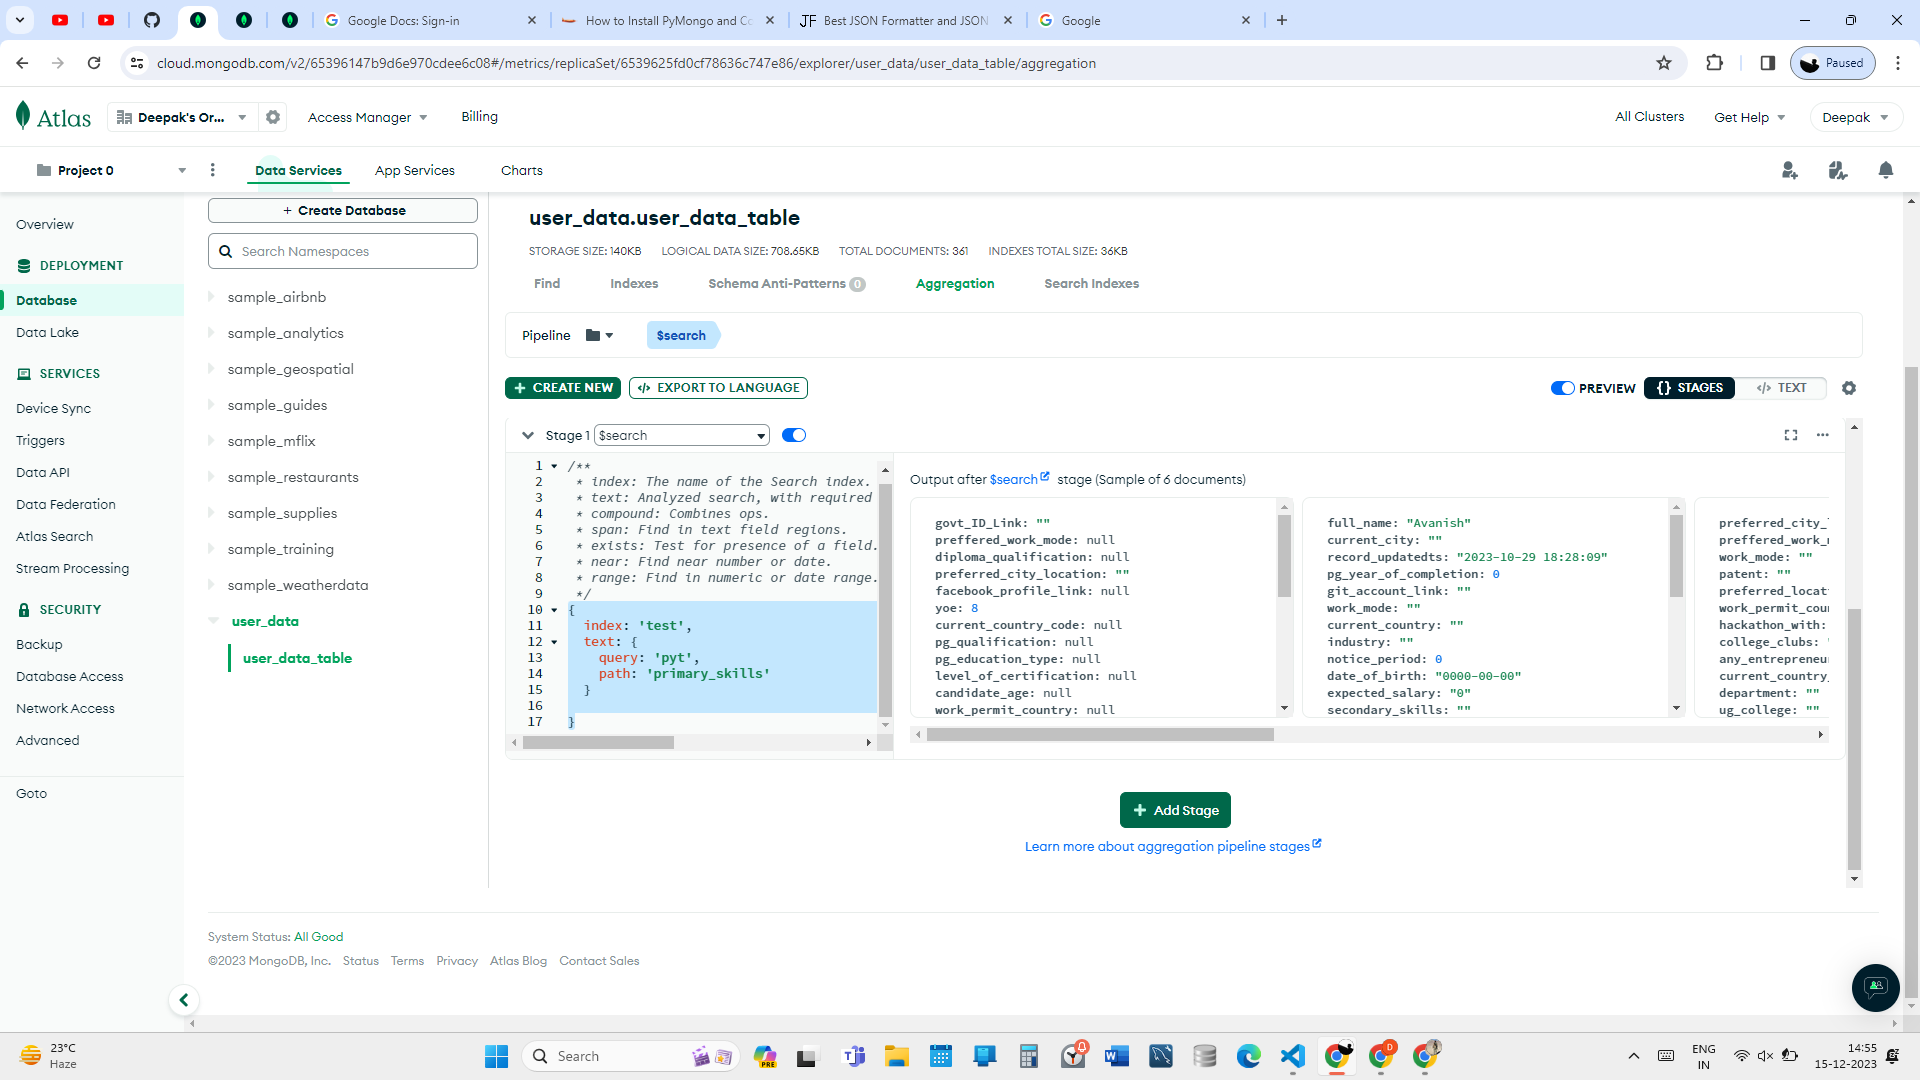Click the EXPORT TO LANGUAGE button
Image resolution: width=1920 pixels, height=1080 pixels.
pos(718,388)
